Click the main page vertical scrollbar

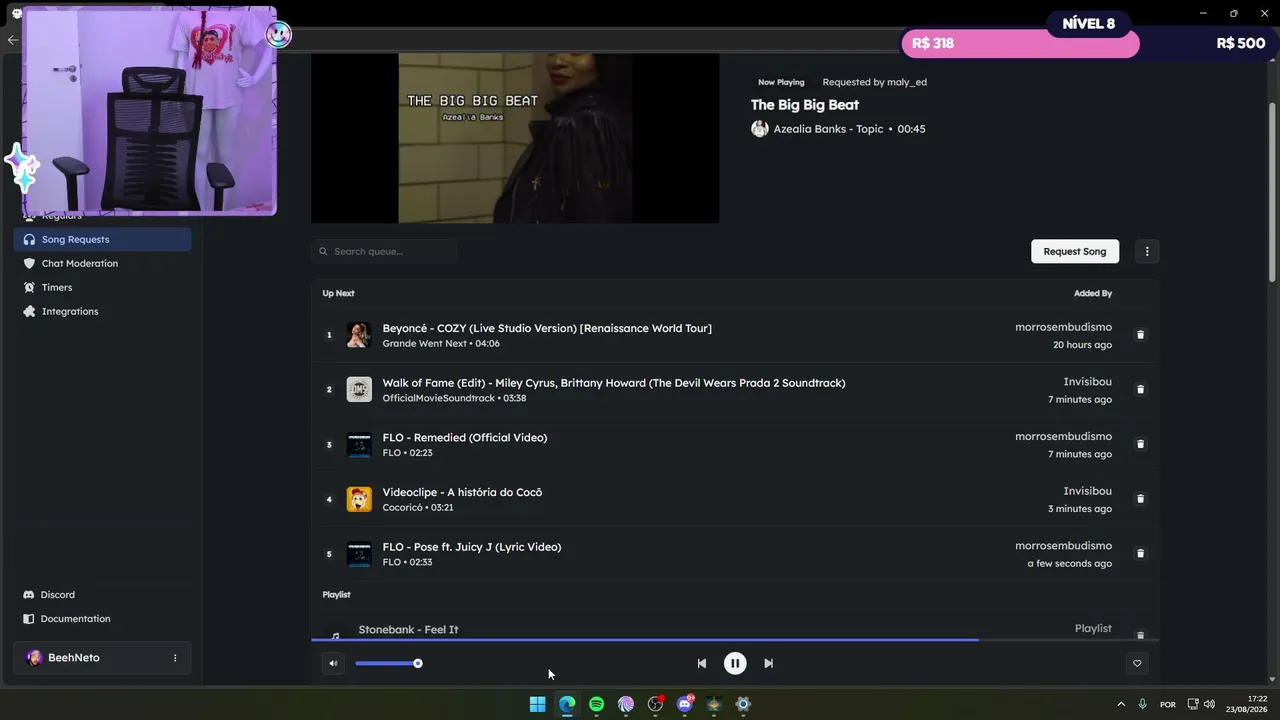[1272, 190]
